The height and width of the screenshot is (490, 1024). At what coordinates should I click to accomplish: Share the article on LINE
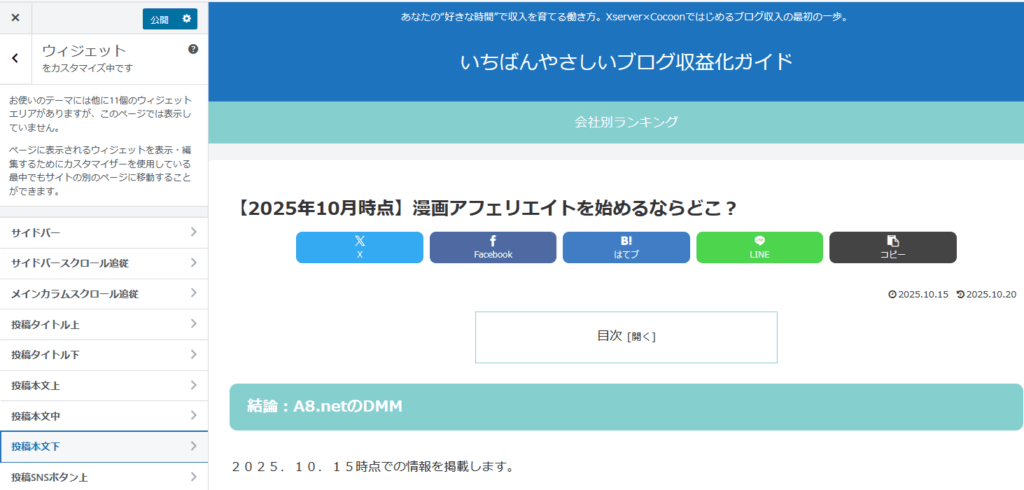point(759,247)
